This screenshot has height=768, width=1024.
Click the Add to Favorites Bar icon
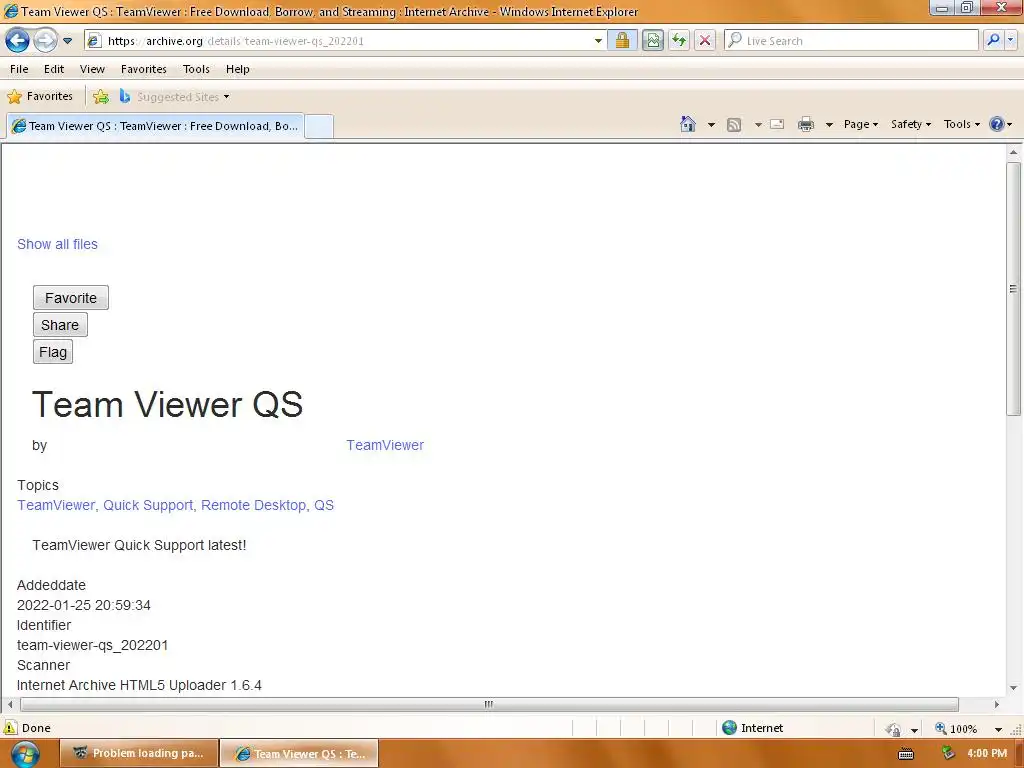tap(101, 97)
